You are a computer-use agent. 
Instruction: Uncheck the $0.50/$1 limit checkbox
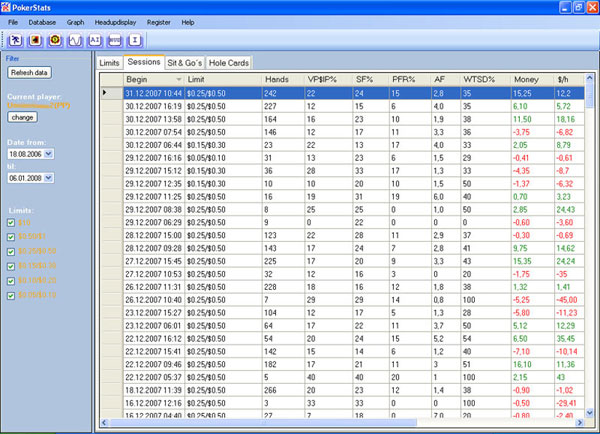coord(11,237)
